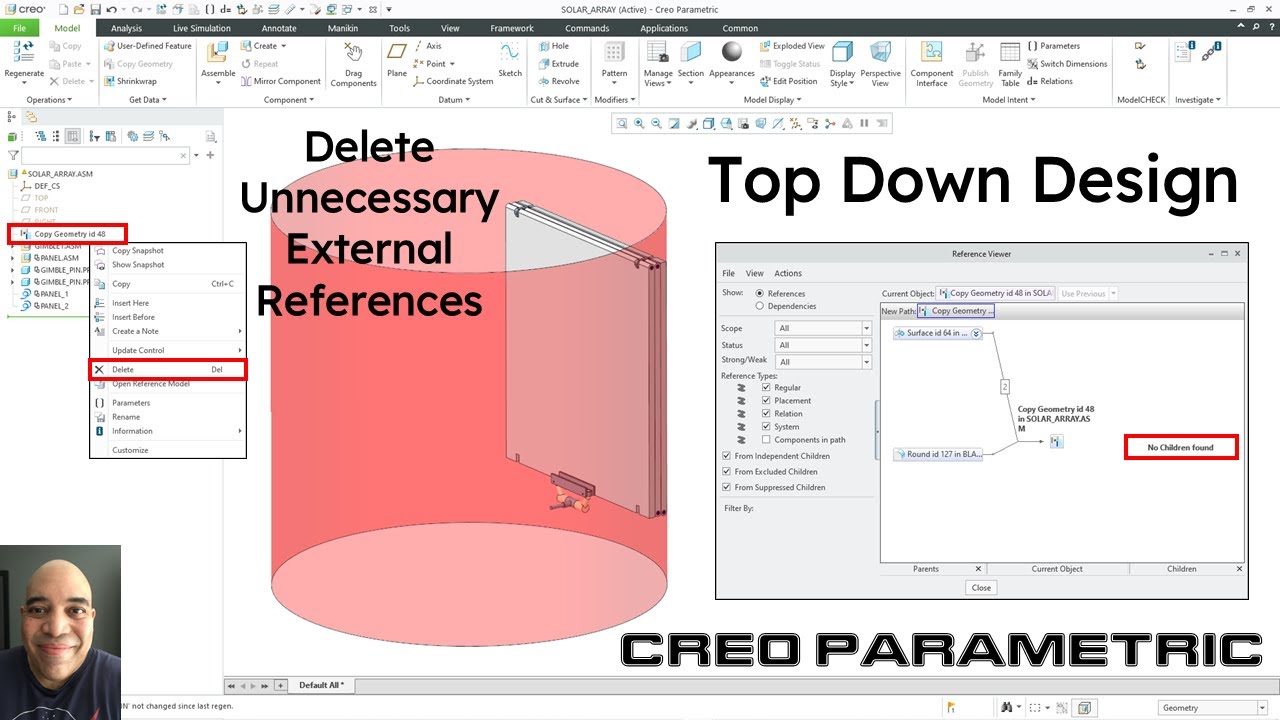Open Actions menu in Reference Viewer

(788, 273)
